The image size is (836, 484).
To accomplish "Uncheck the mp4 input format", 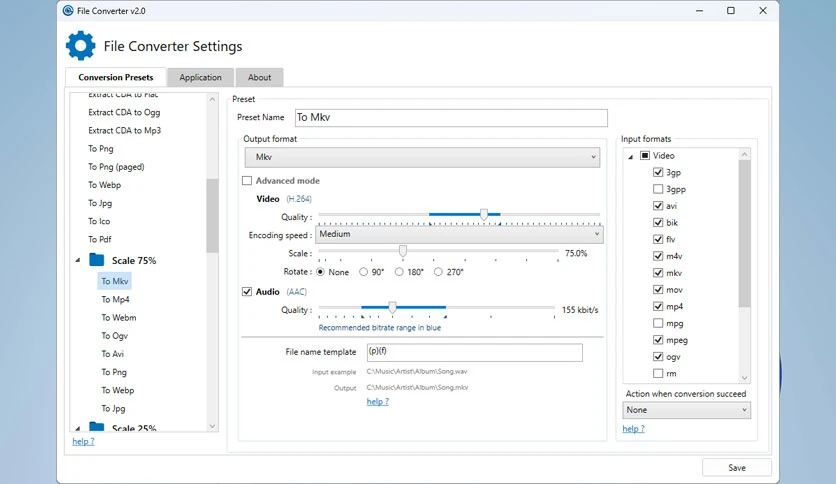I will pyautogui.click(x=658, y=306).
